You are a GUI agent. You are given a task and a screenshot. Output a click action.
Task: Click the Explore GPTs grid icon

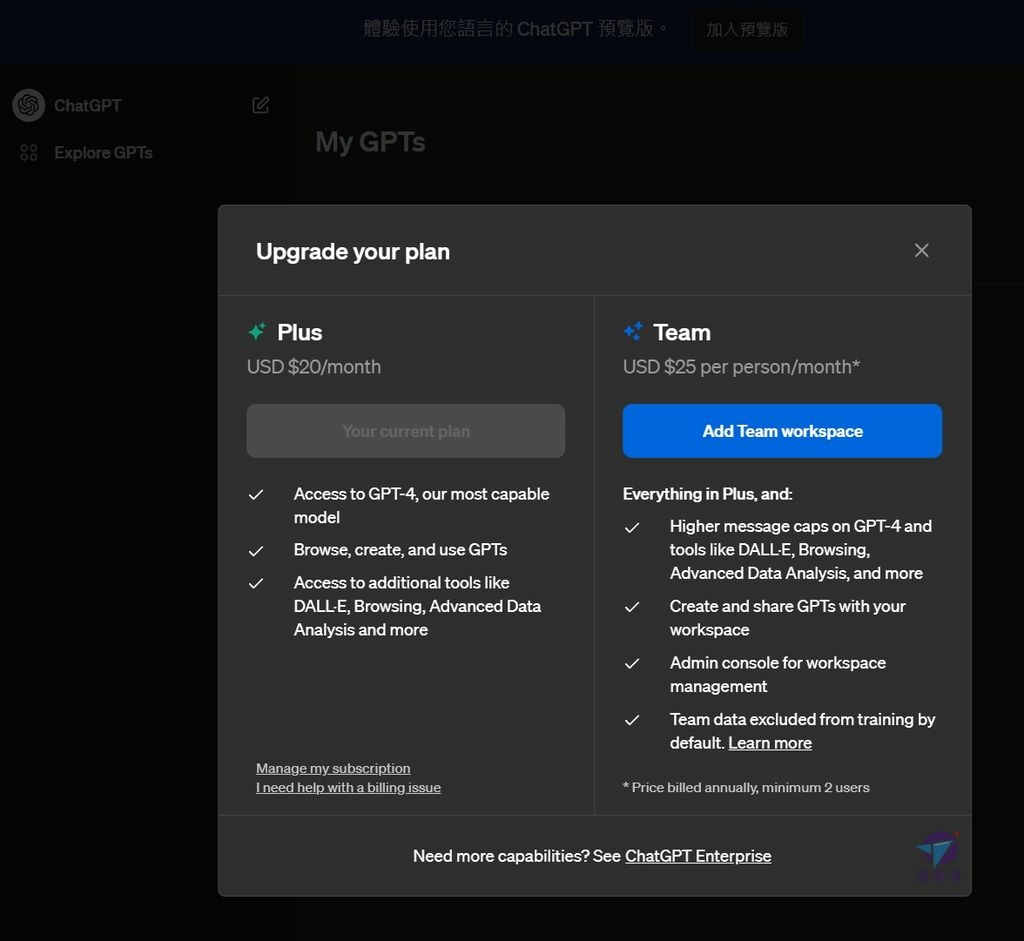(x=29, y=153)
